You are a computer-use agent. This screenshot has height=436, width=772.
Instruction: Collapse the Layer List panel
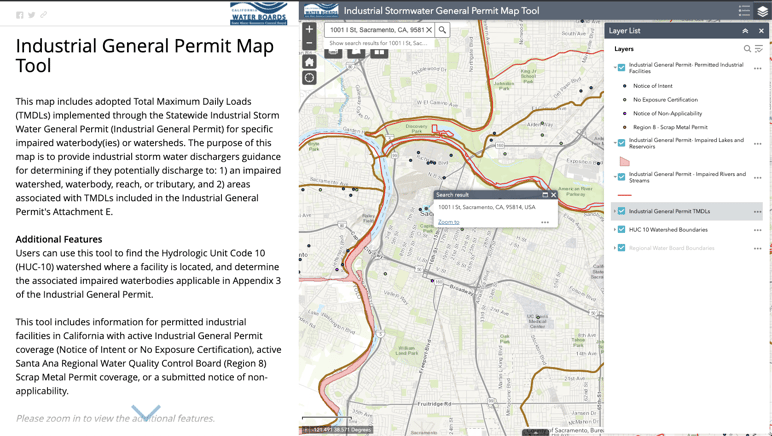click(x=745, y=31)
